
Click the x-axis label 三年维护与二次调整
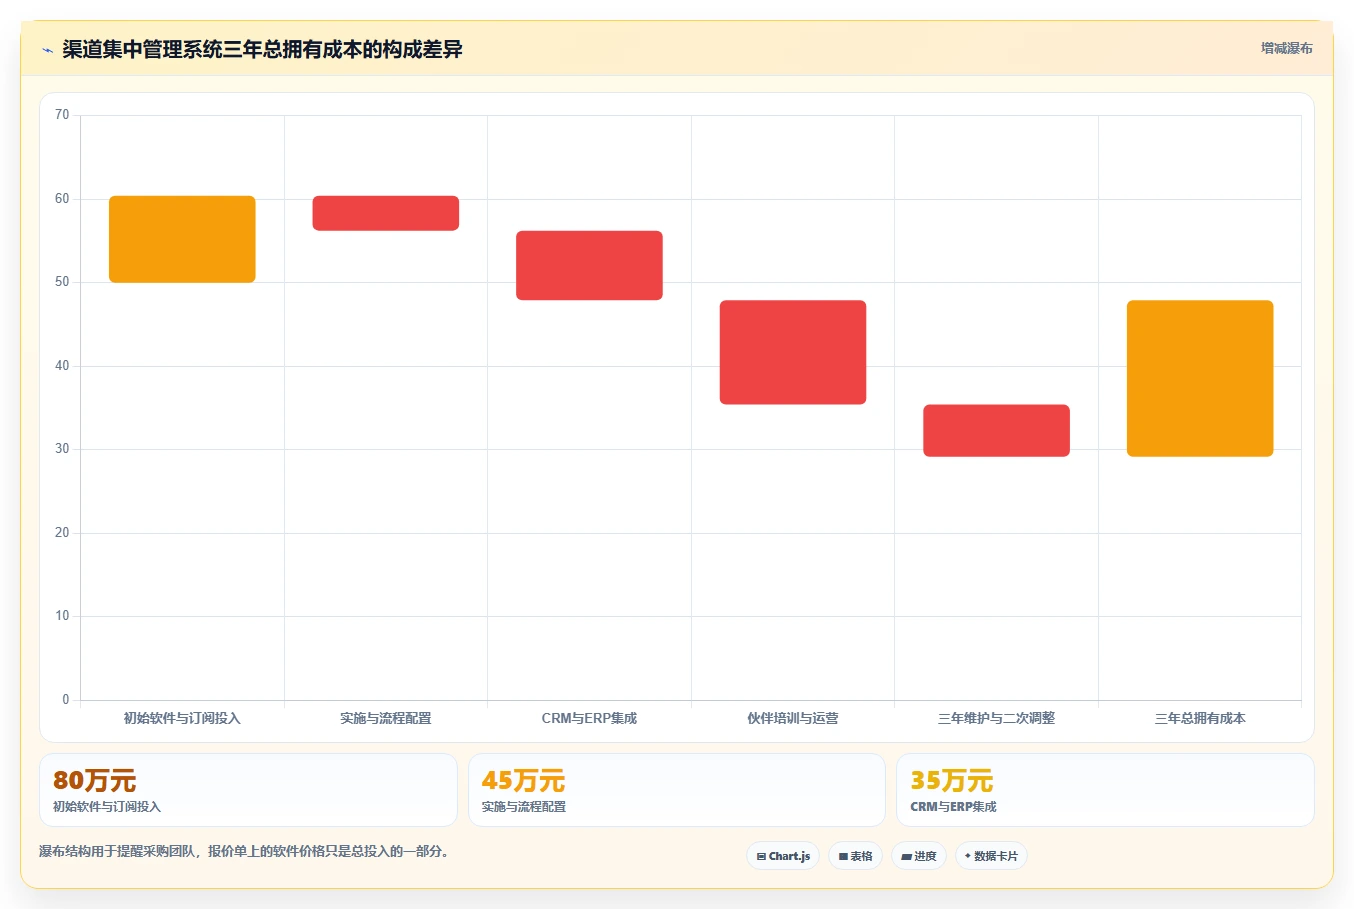996,718
